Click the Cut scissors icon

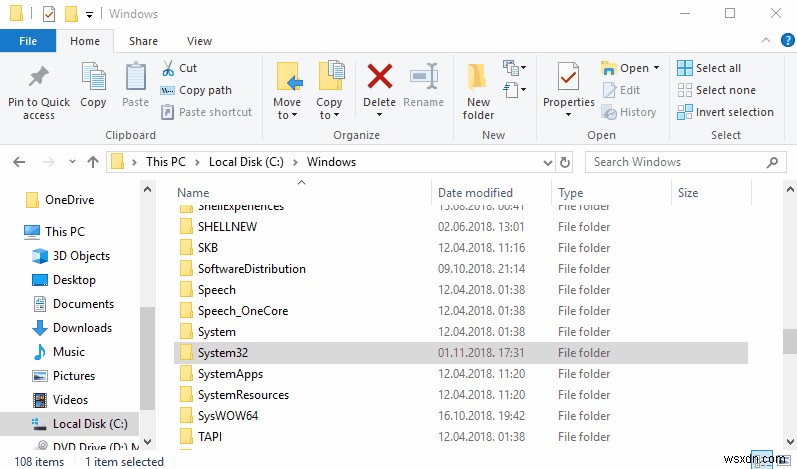pos(168,68)
